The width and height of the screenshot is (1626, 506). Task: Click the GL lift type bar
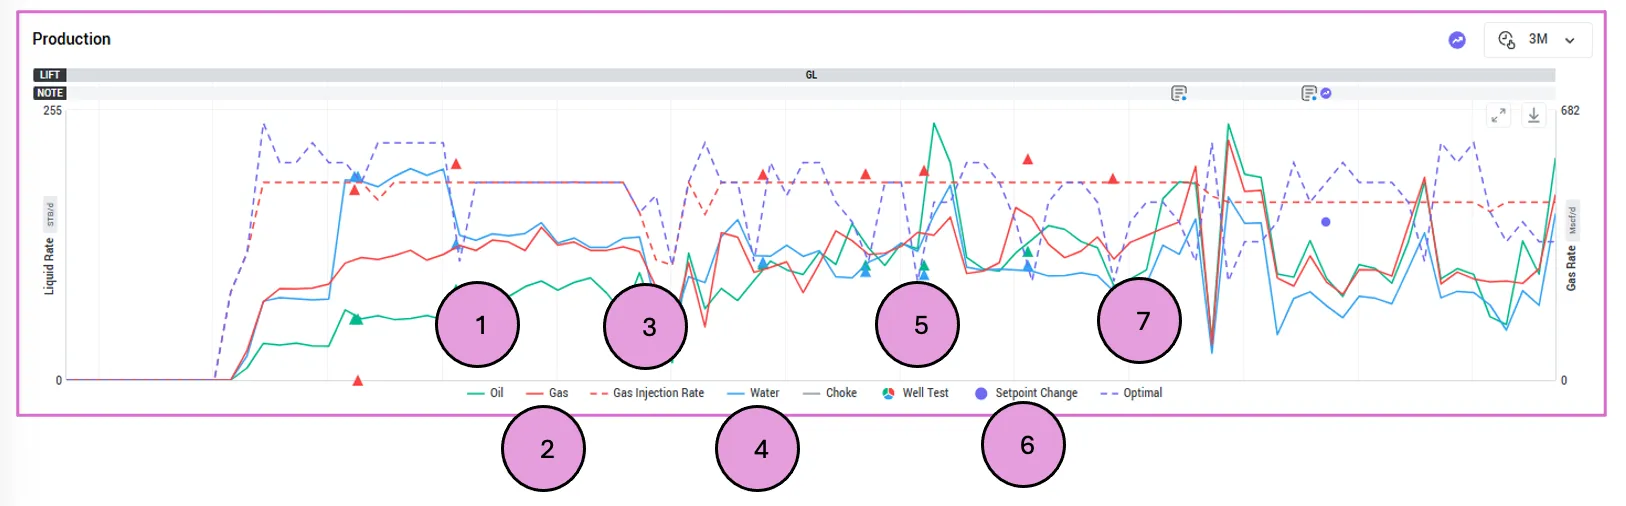811,75
